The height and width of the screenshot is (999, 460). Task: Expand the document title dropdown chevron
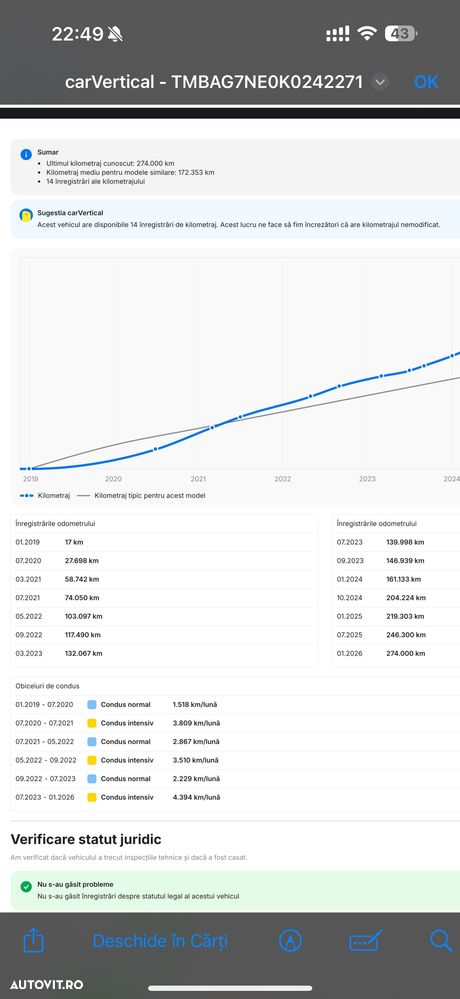click(x=380, y=82)
